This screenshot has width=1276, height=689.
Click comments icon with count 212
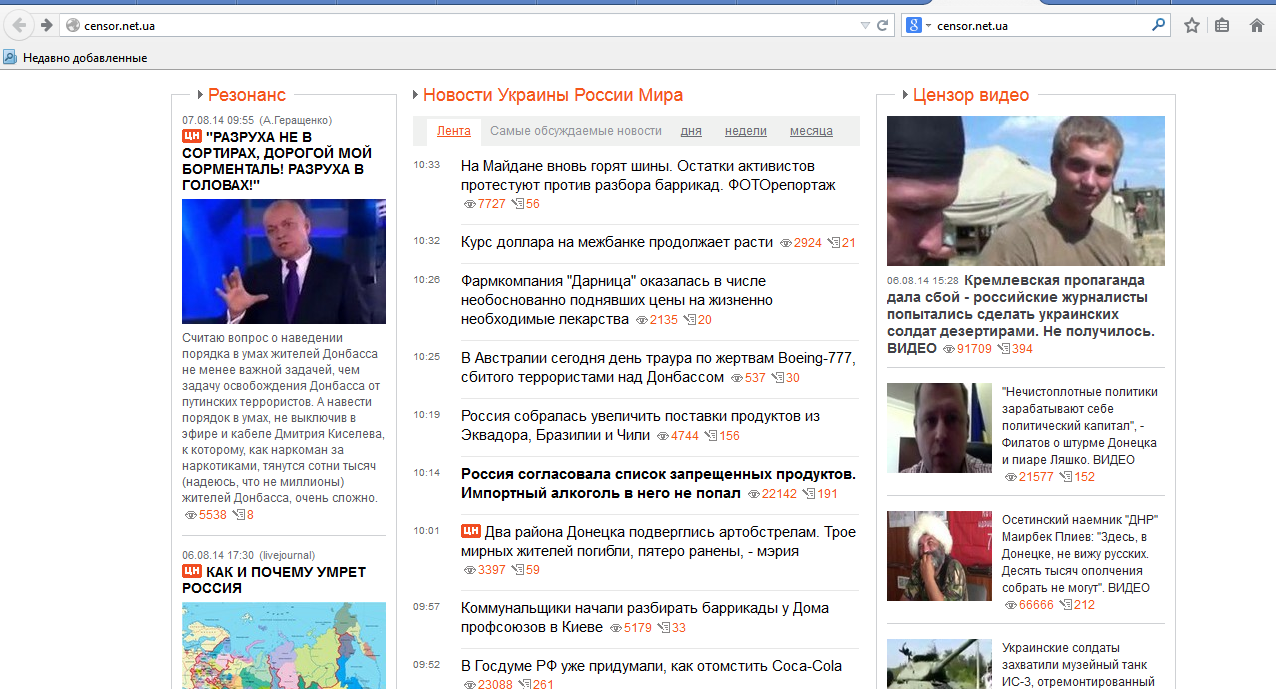1065,605
